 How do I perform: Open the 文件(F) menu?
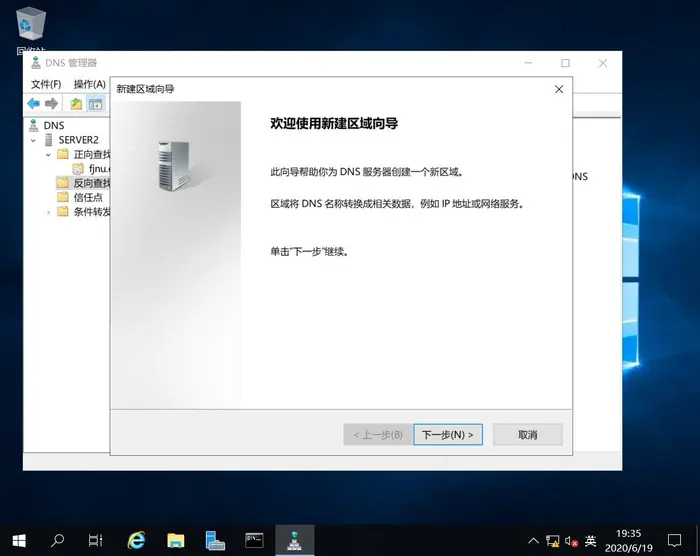coord(46,84)
